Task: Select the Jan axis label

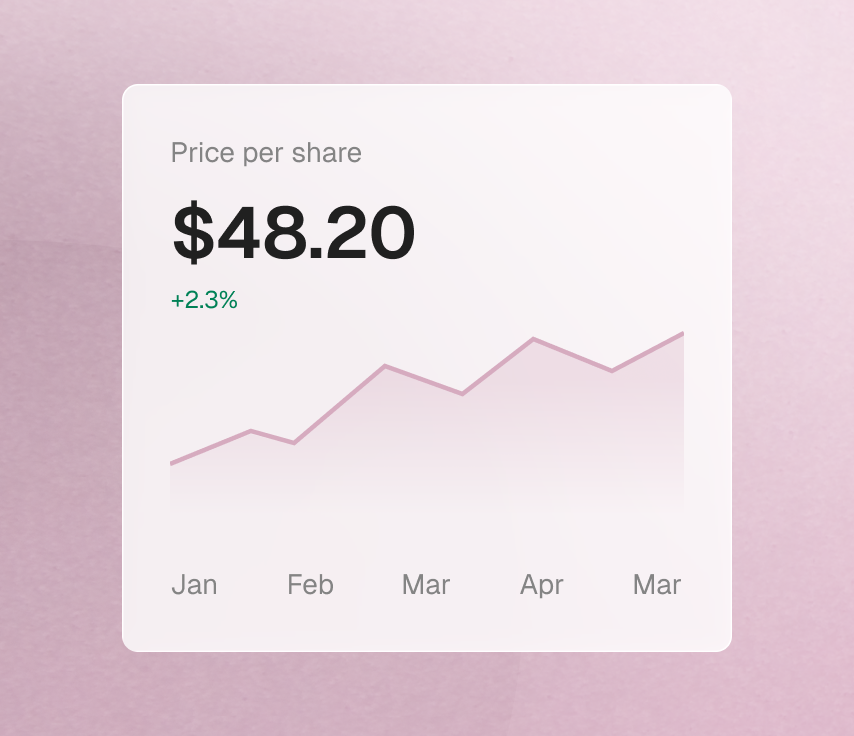Action: pyautogui.click(x=194, y=585)
